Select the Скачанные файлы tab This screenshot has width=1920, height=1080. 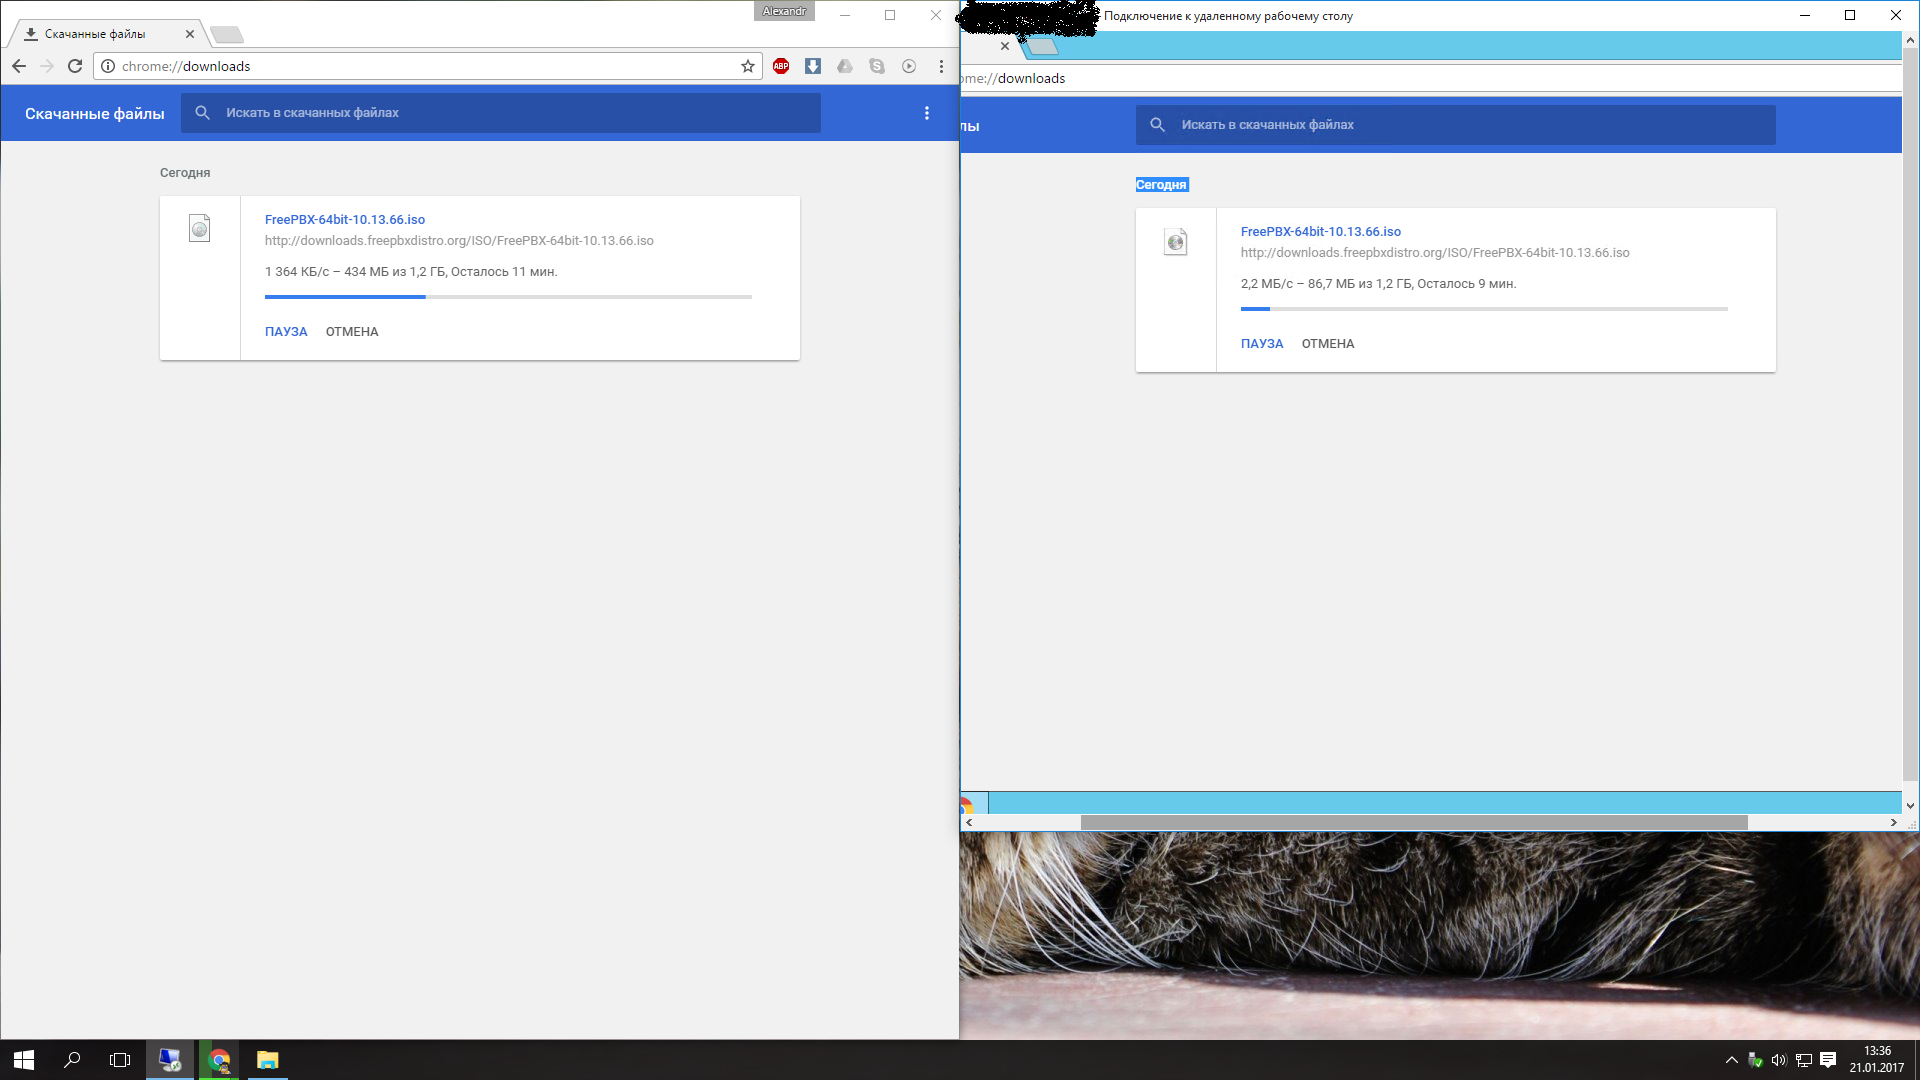pos(95,34)
